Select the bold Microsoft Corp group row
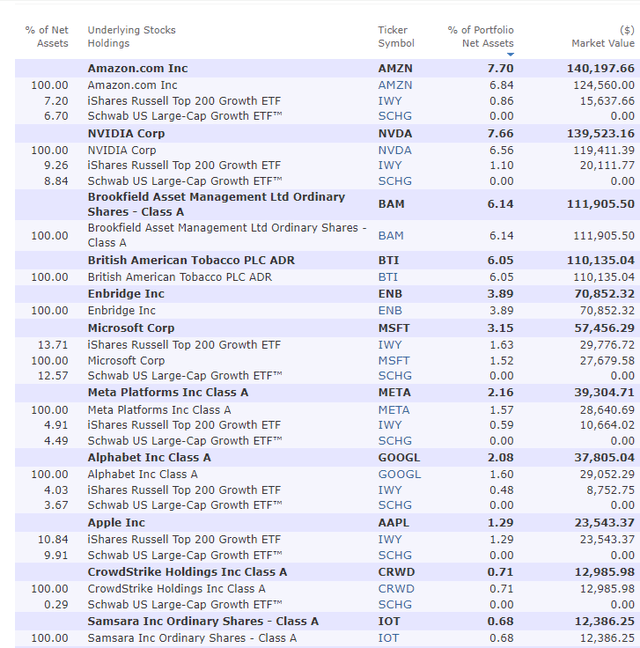 (x=130, y=328)
